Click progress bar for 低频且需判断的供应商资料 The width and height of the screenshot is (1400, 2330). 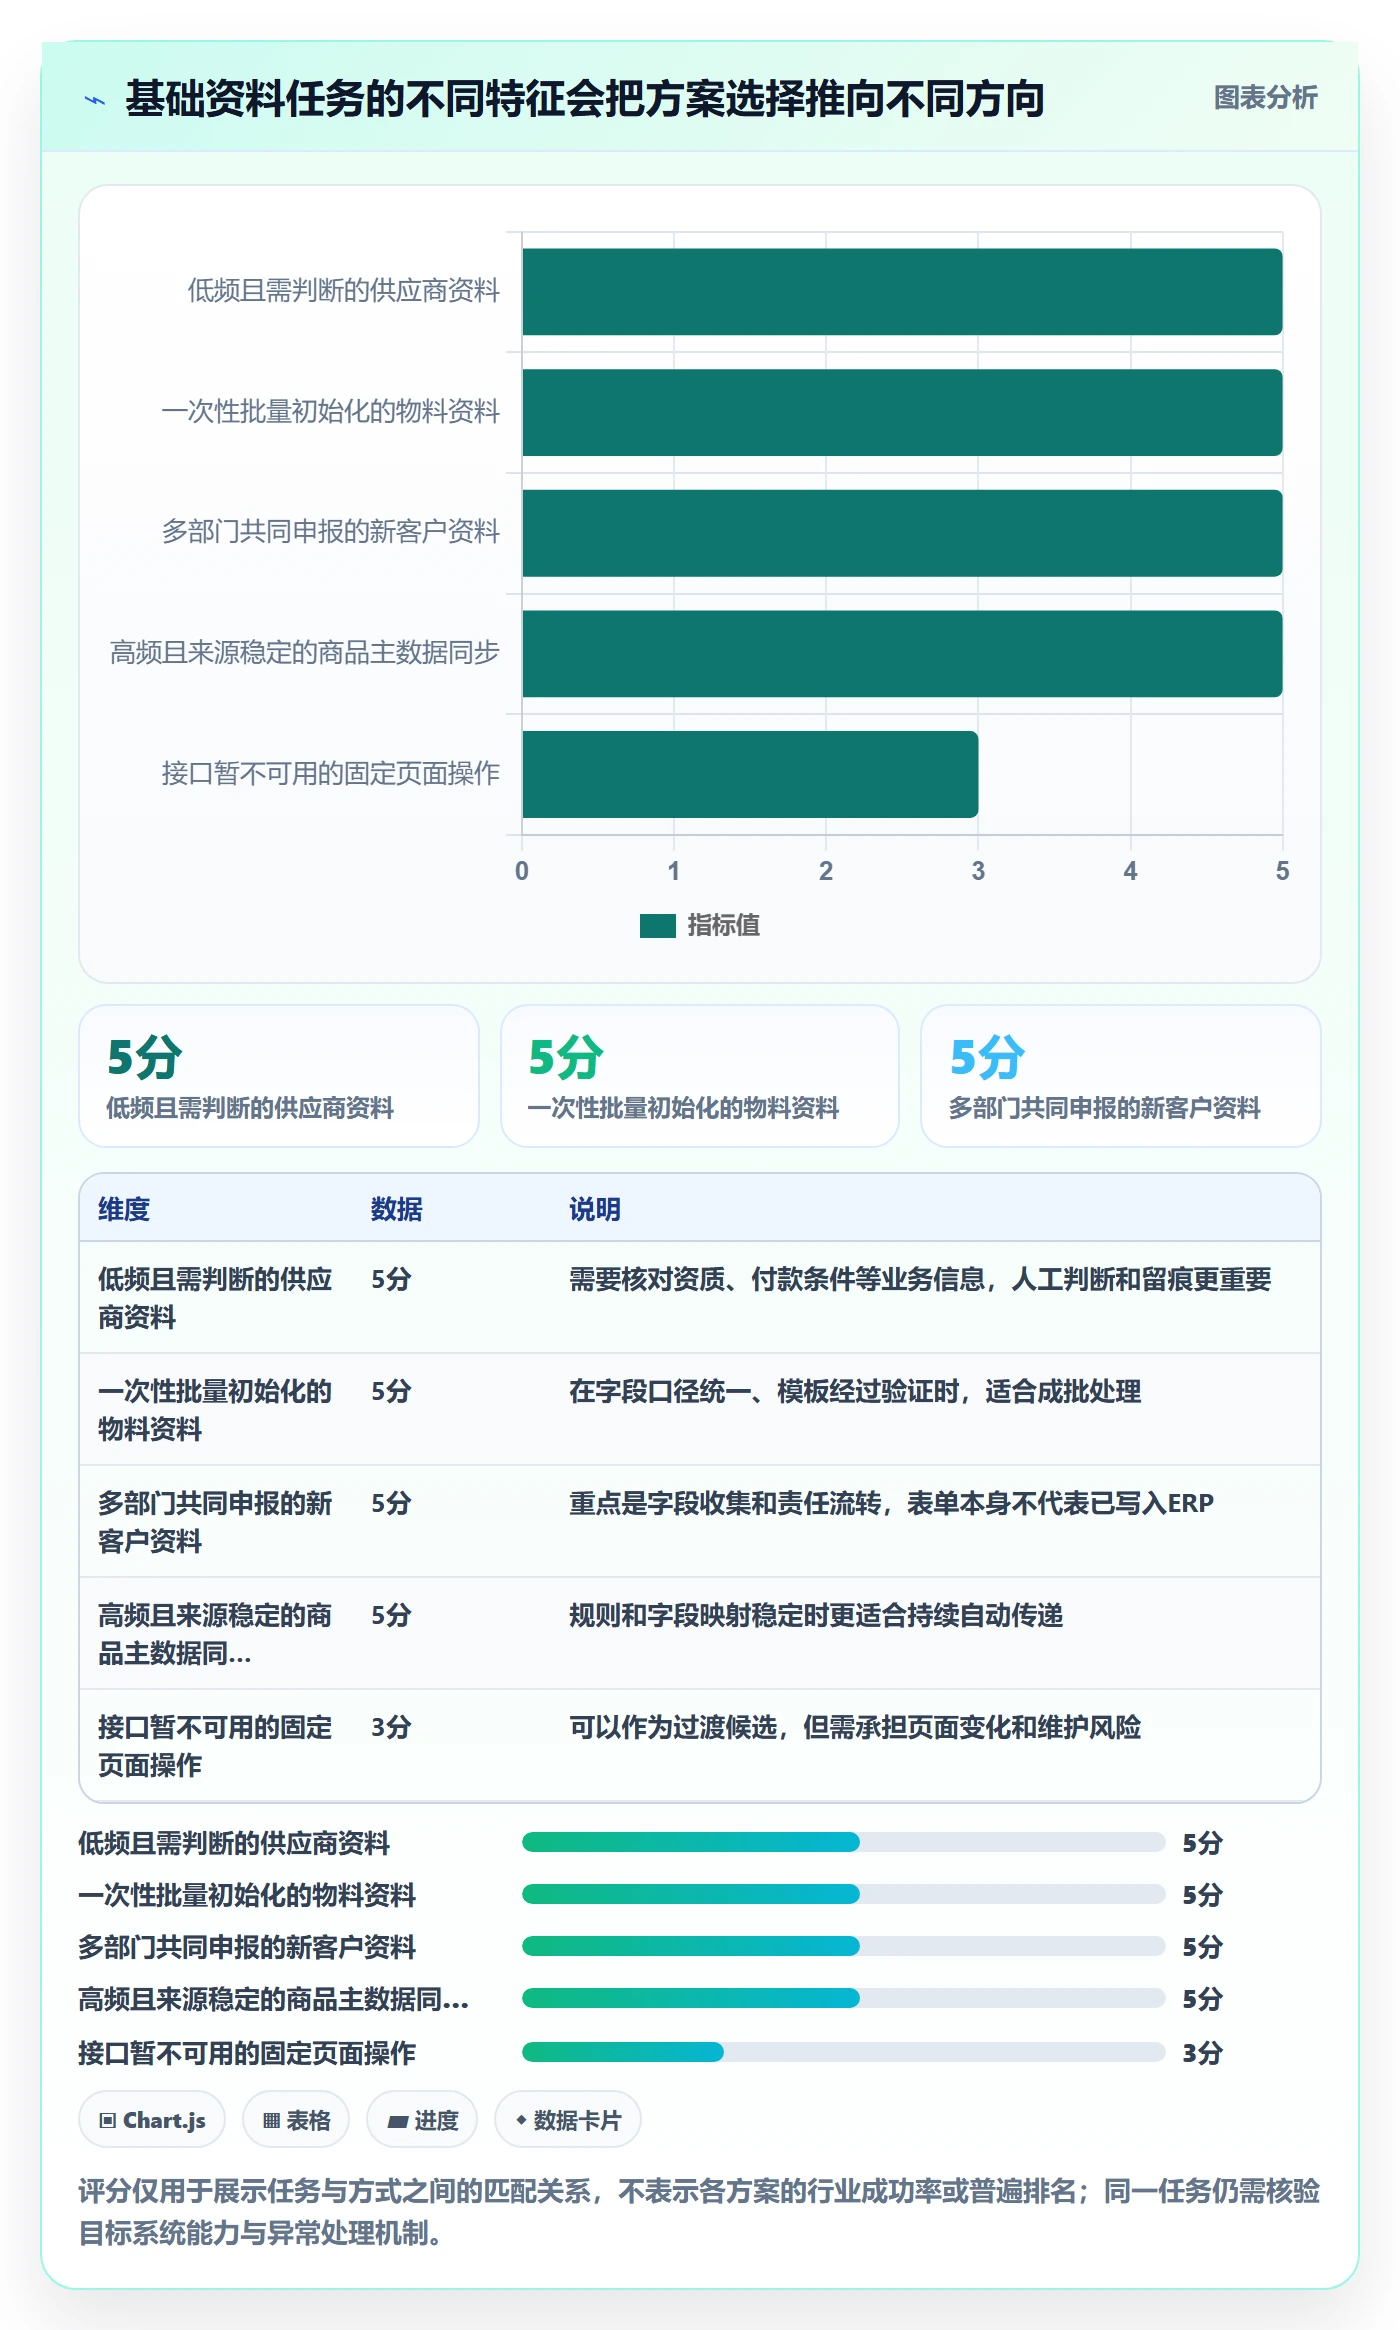click(843, 1842)
